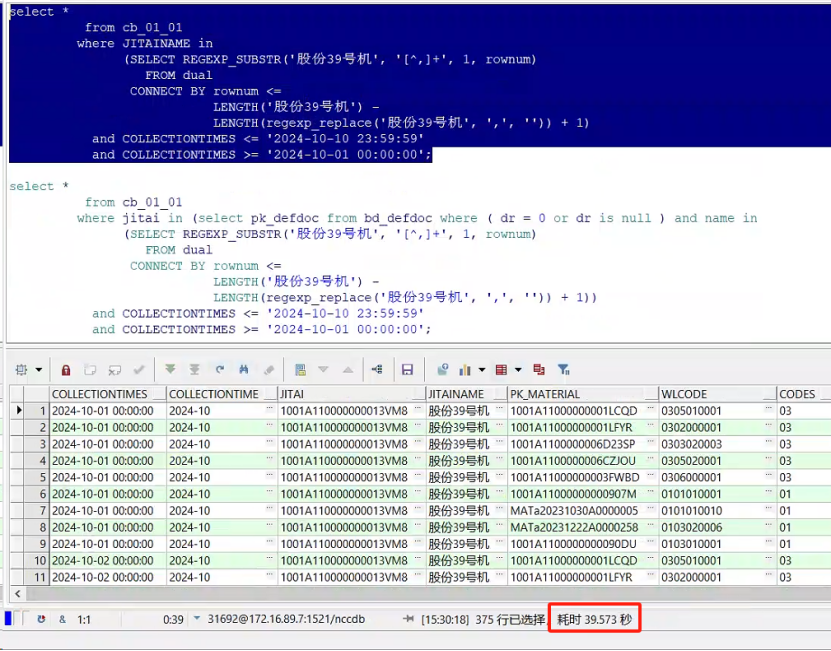Click the pin icon in status bar

[408, 619]
